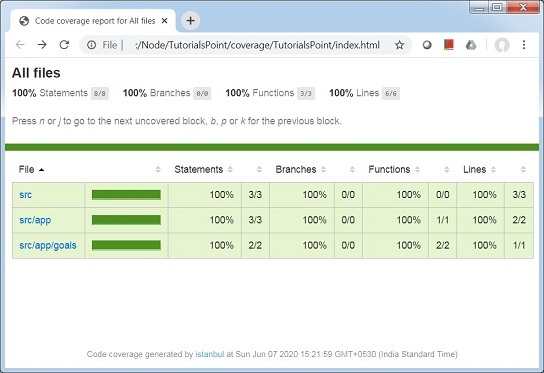Click the src/app row coverage bar
544x373 pixels.
[x=126, y=220]
